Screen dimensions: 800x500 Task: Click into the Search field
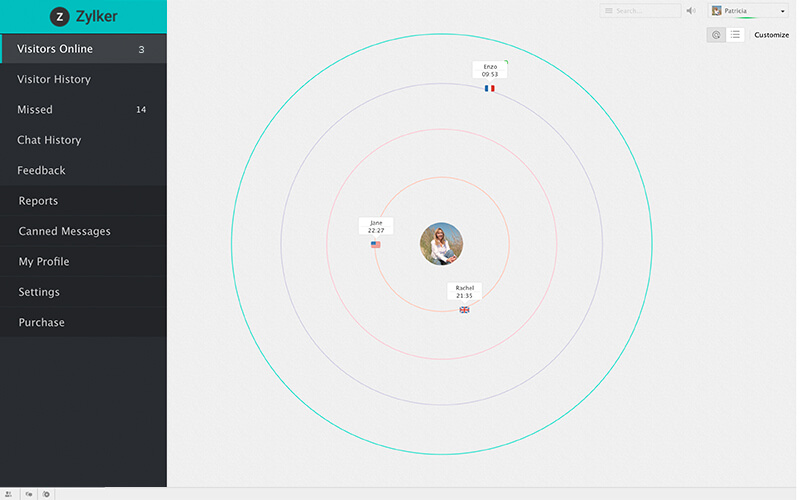[640, 11]
